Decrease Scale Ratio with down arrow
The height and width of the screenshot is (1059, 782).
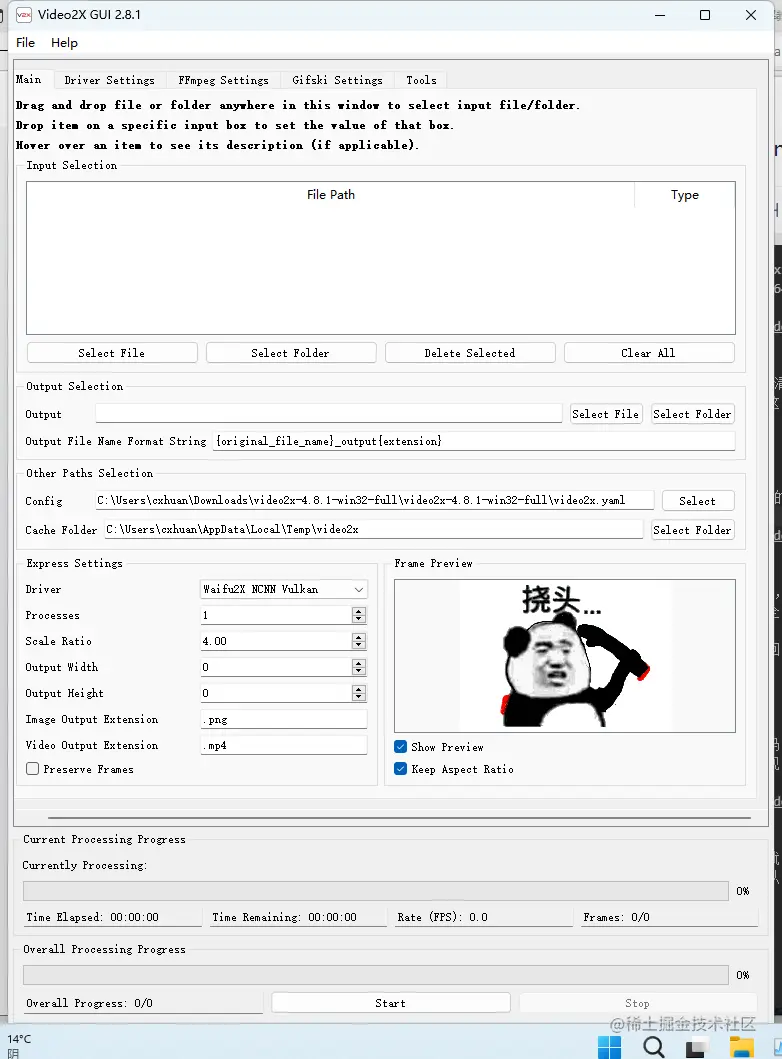(x=359, y=644)
